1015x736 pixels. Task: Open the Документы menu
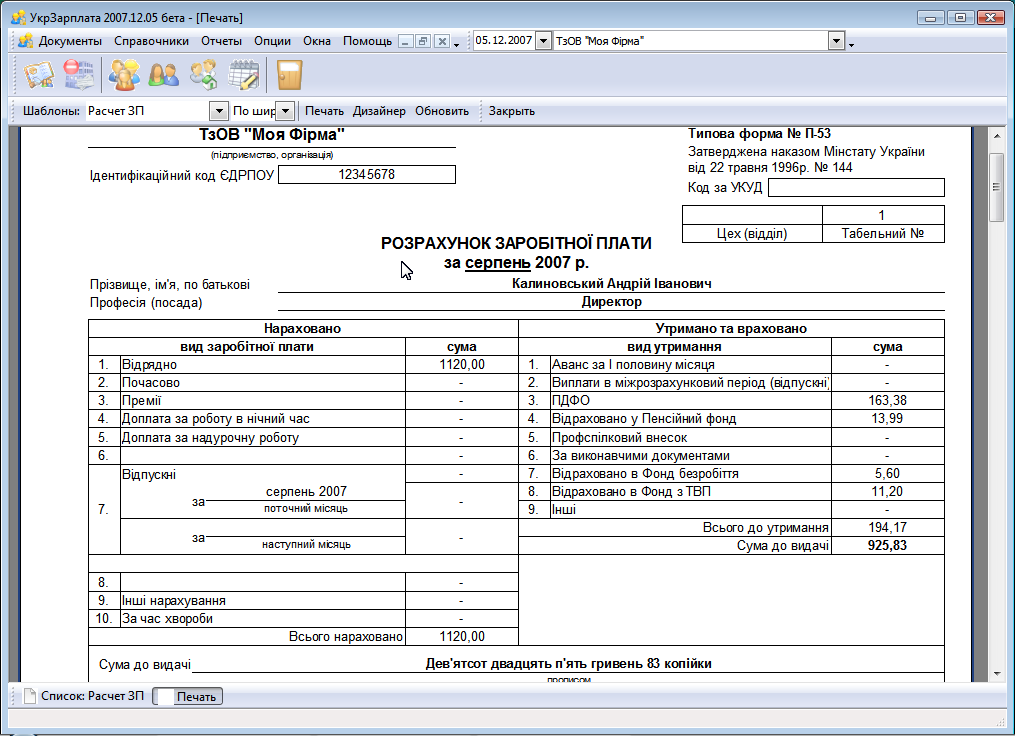pos(70,41)
